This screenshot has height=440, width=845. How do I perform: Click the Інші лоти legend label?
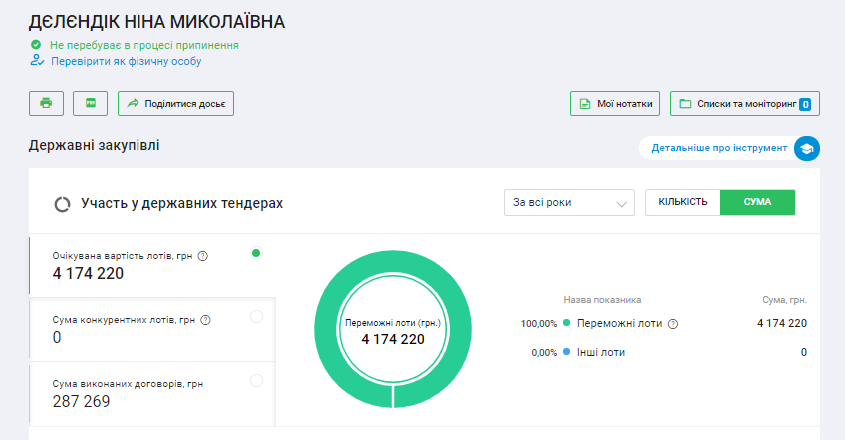[601, 352]
